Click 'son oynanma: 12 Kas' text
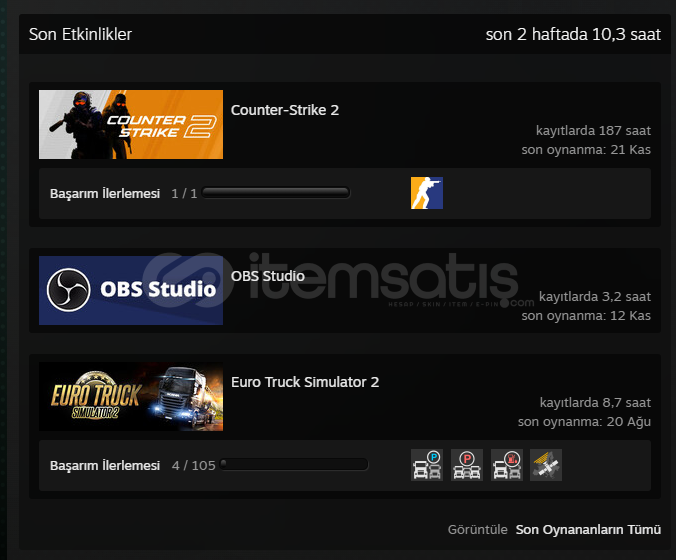 pos(586,316)
